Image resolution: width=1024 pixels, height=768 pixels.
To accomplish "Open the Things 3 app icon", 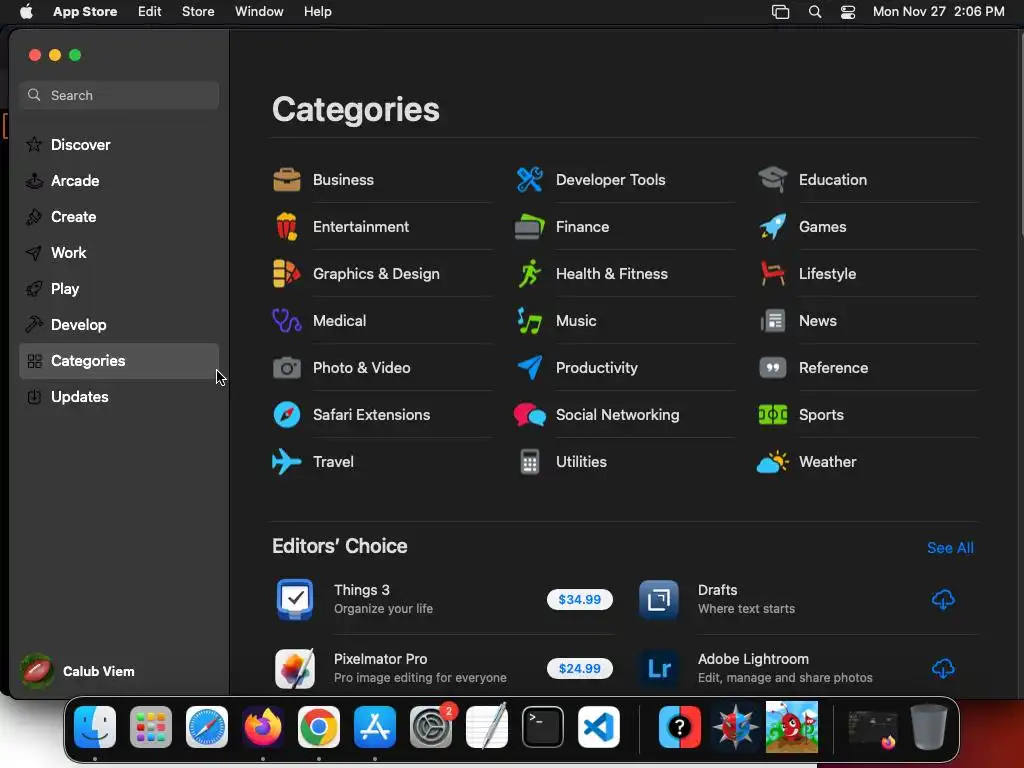I will pyautogui.click(x=295, y=599).
